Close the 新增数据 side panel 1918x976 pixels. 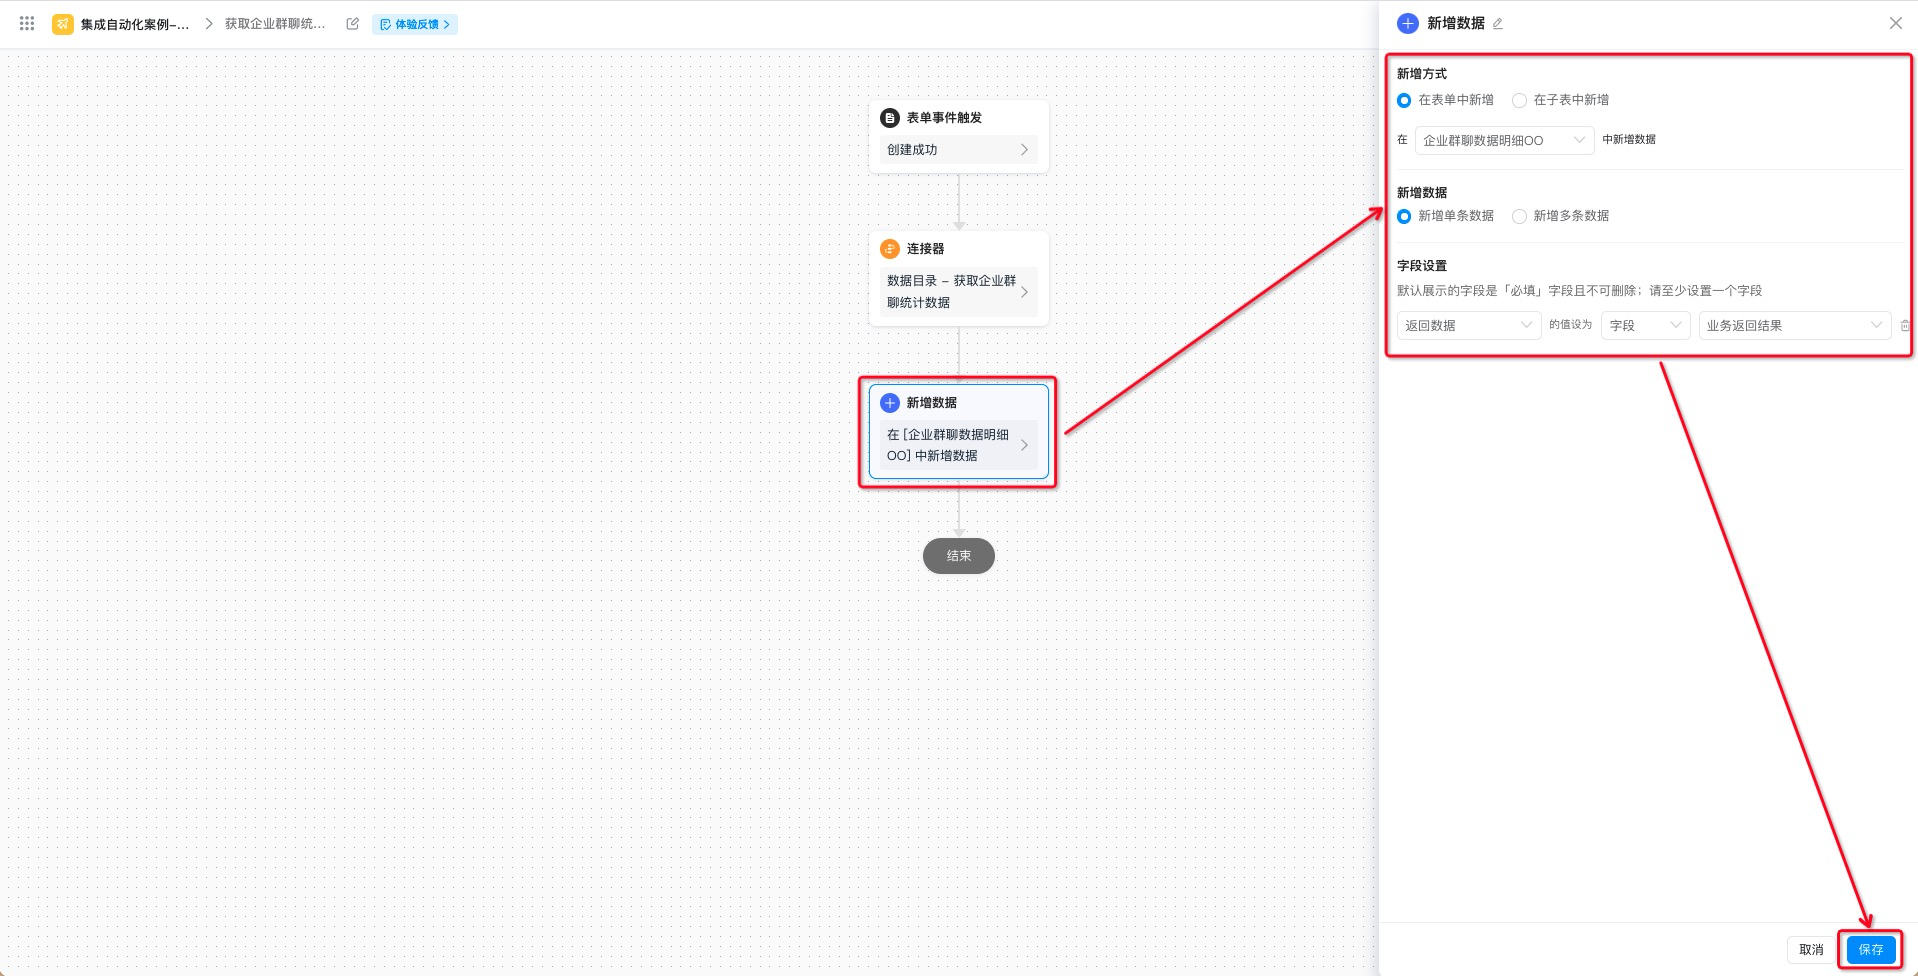point(1895,23)
